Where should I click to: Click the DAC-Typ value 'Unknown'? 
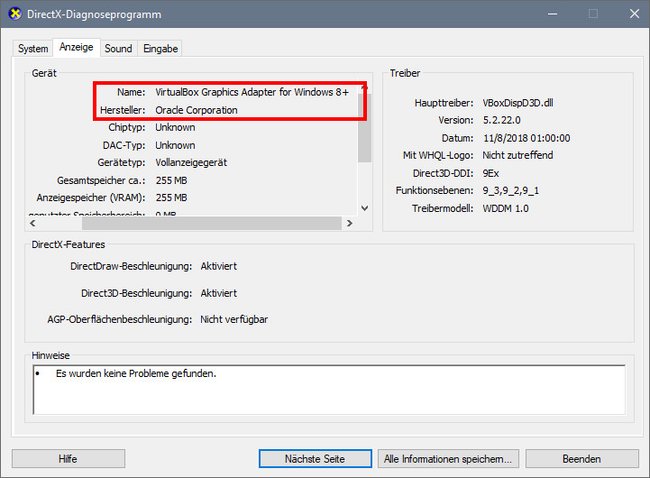(175, 145)
